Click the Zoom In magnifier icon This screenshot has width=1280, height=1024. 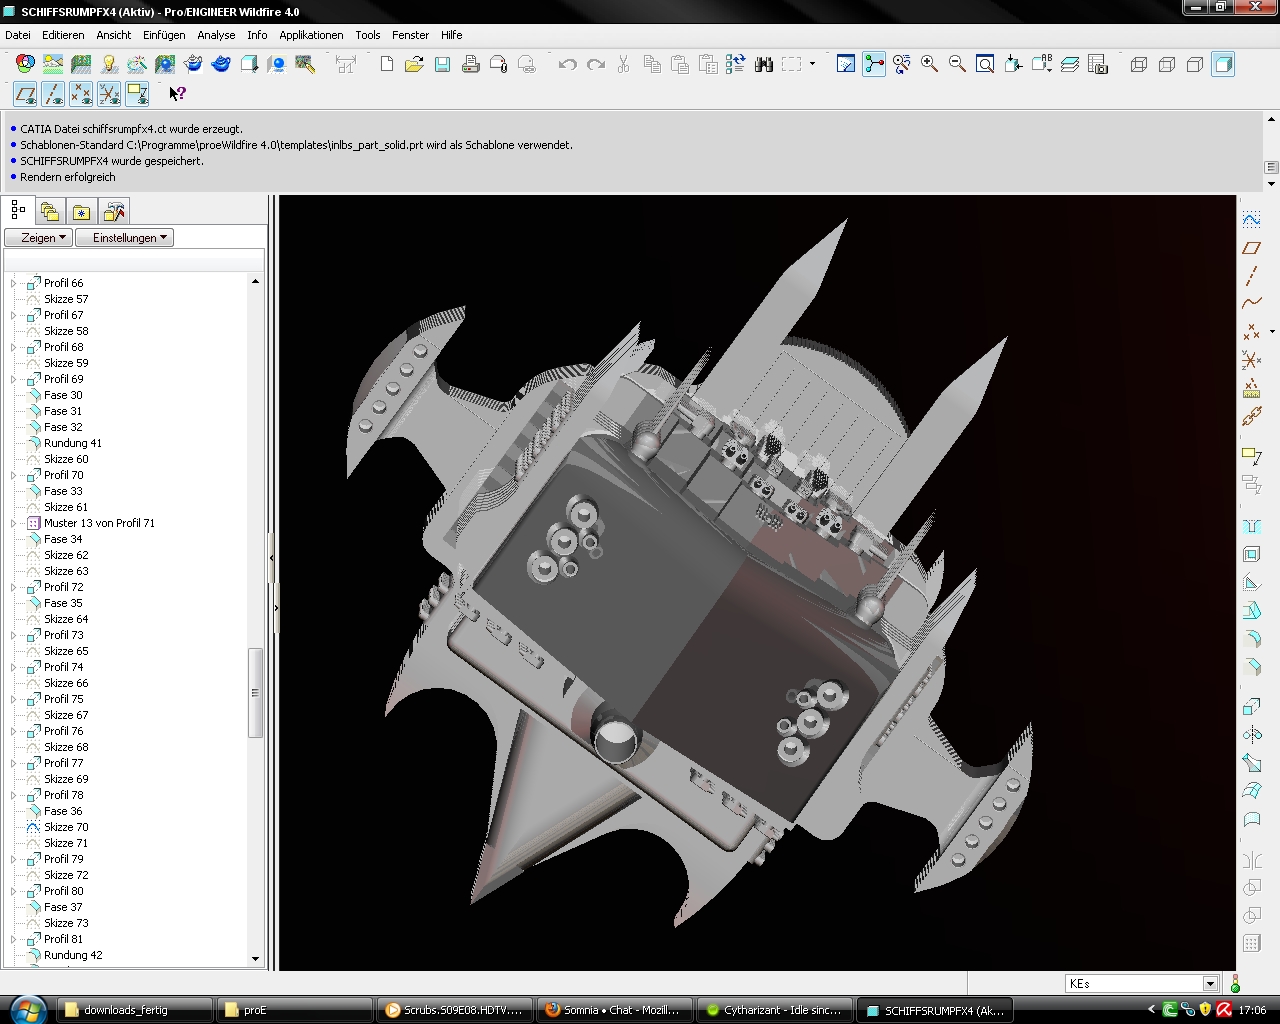929,64
